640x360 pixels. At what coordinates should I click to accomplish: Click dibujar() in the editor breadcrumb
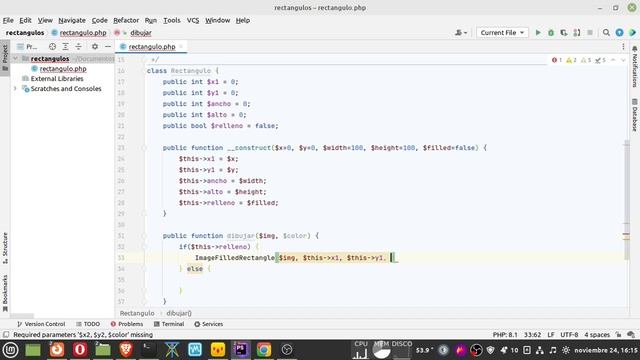click(x=179, y=313)
